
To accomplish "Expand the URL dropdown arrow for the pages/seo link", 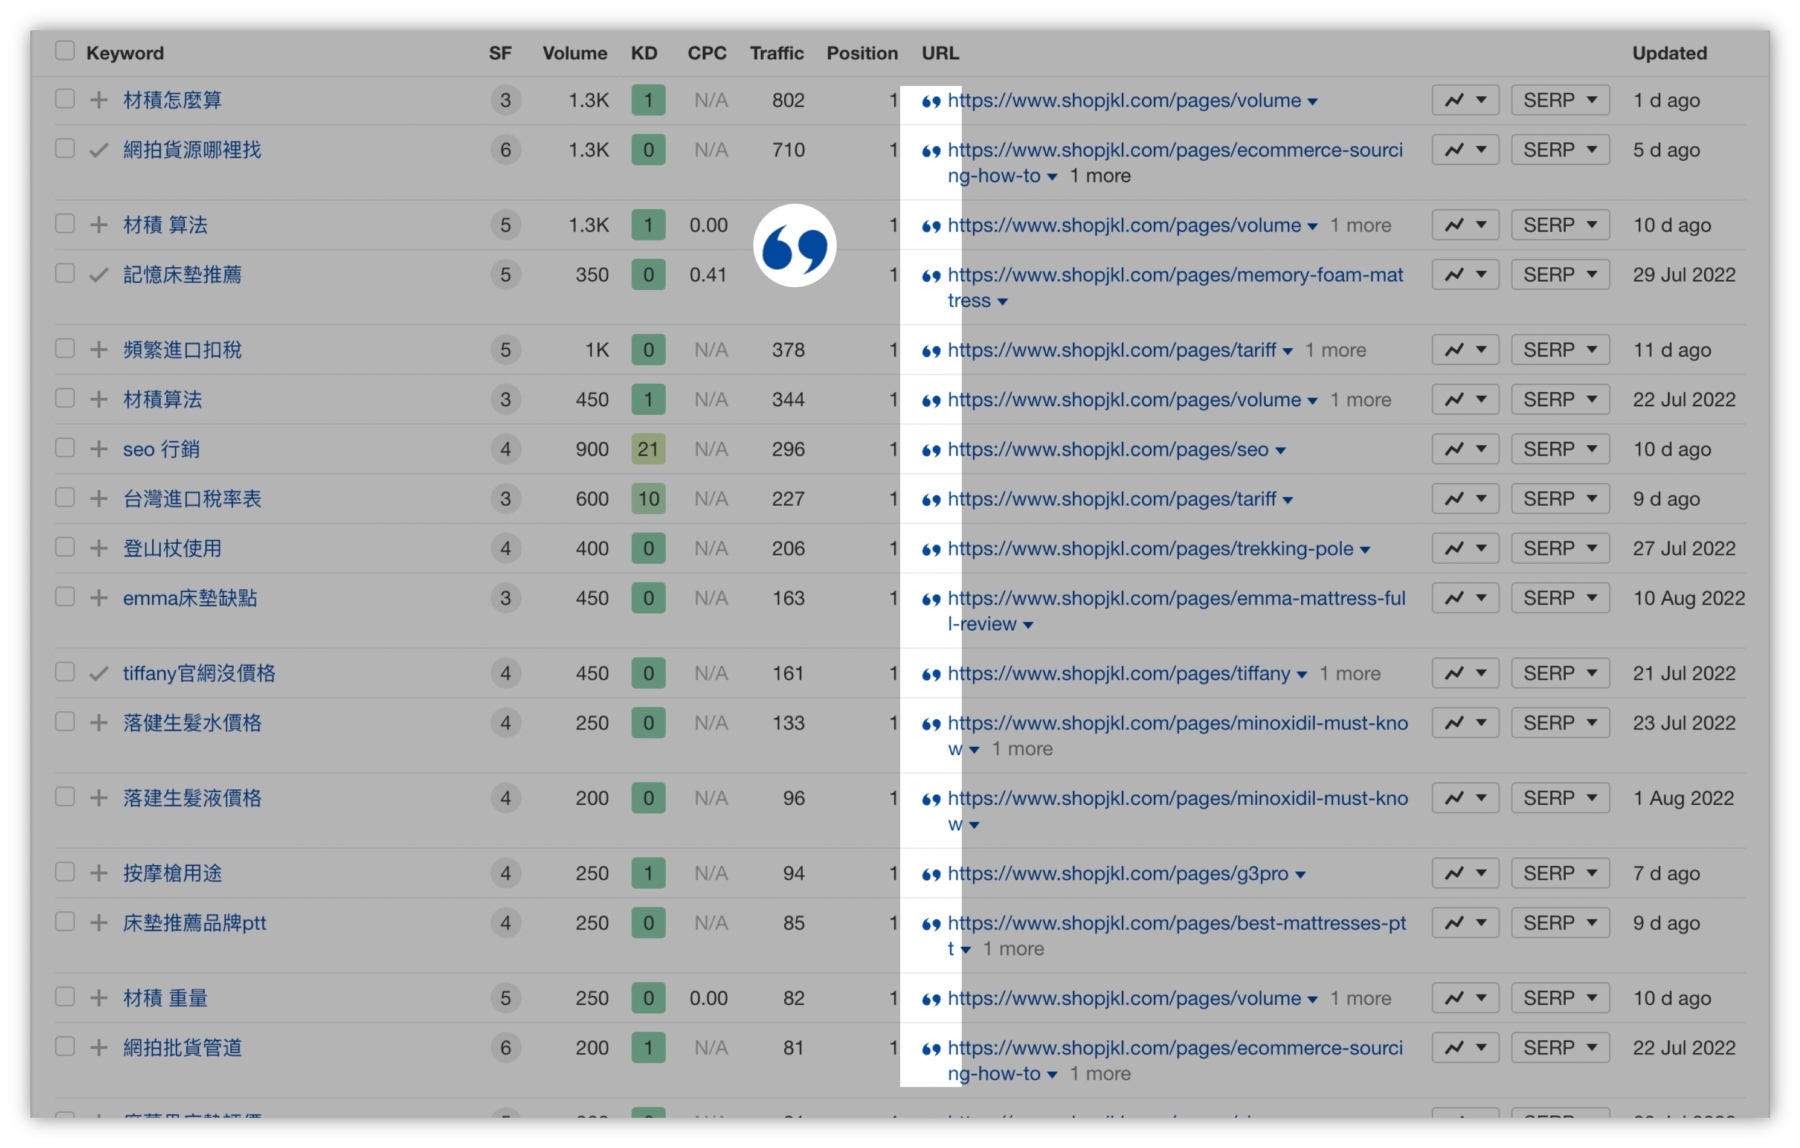I will click(1281, 451).
